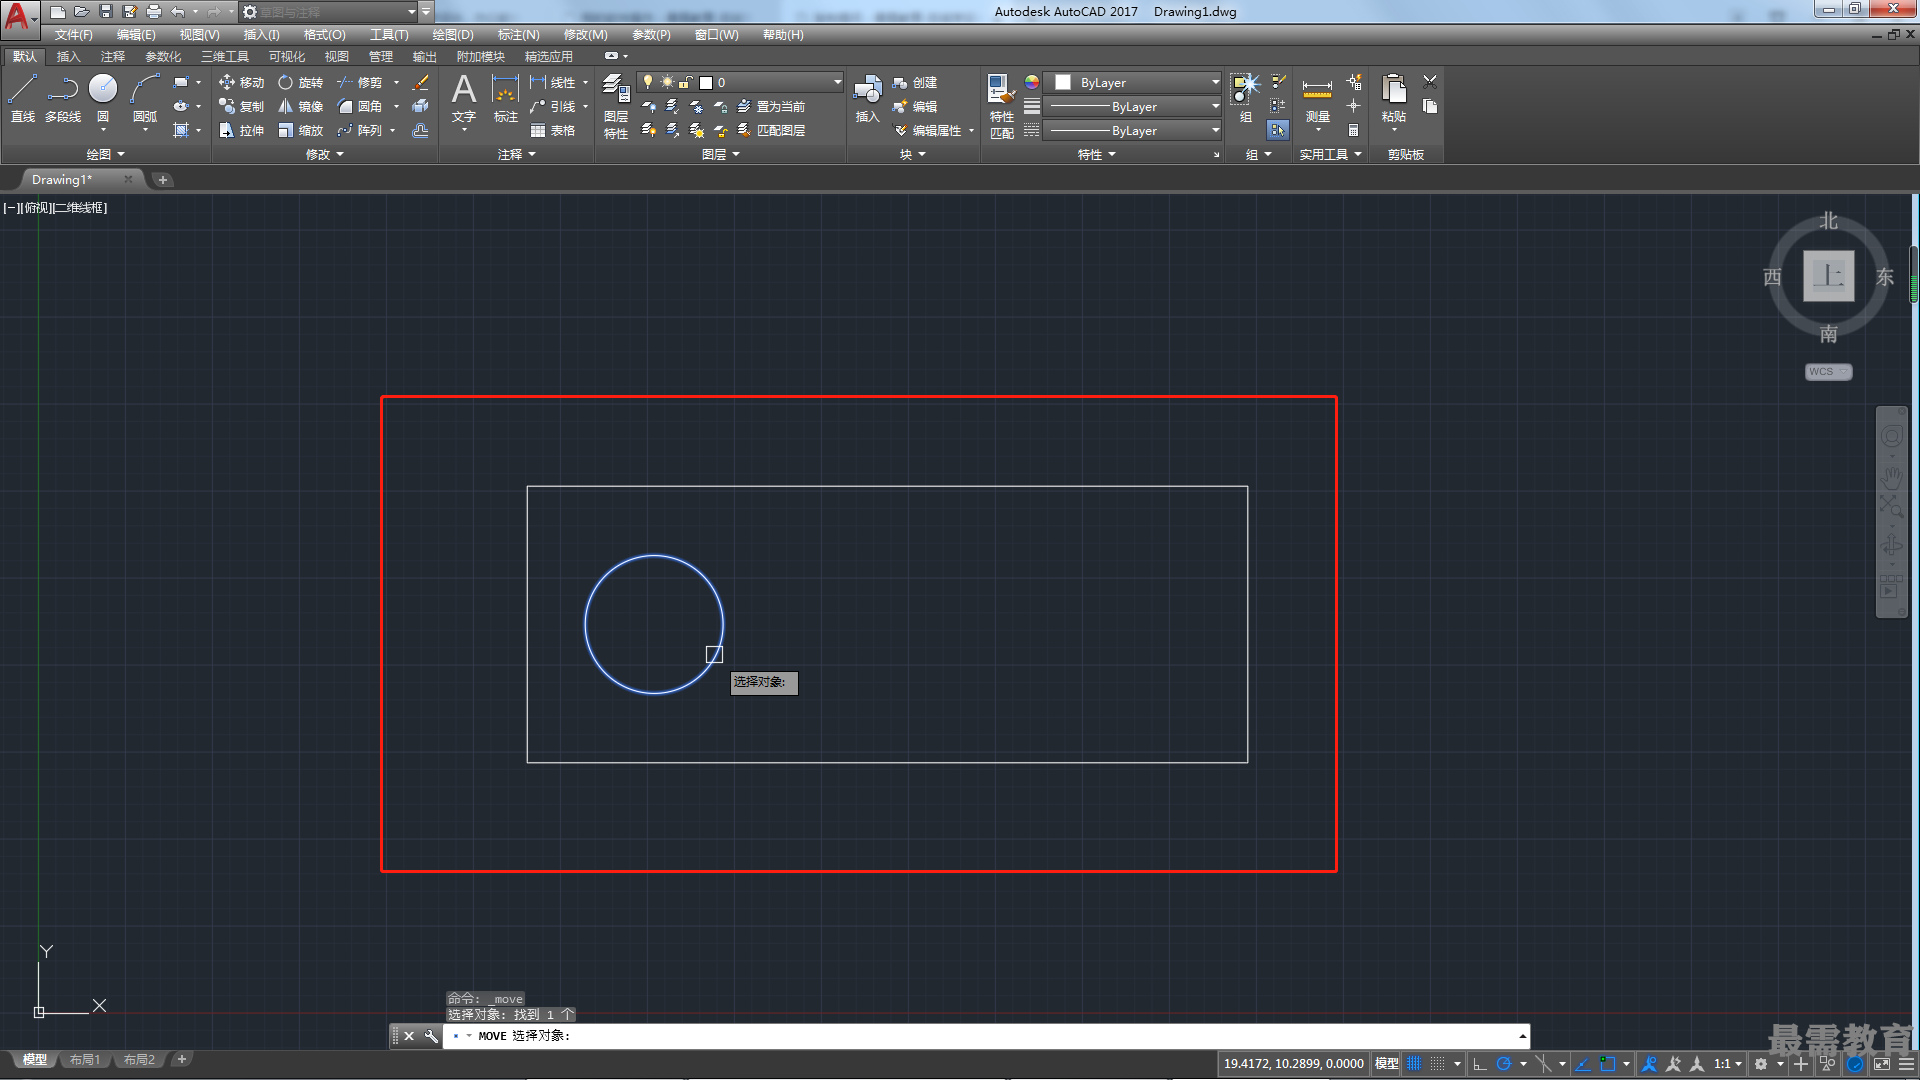Select the Circle (圆) tool
Viewport: 1920px width, 1080px height.
point(103,98)
